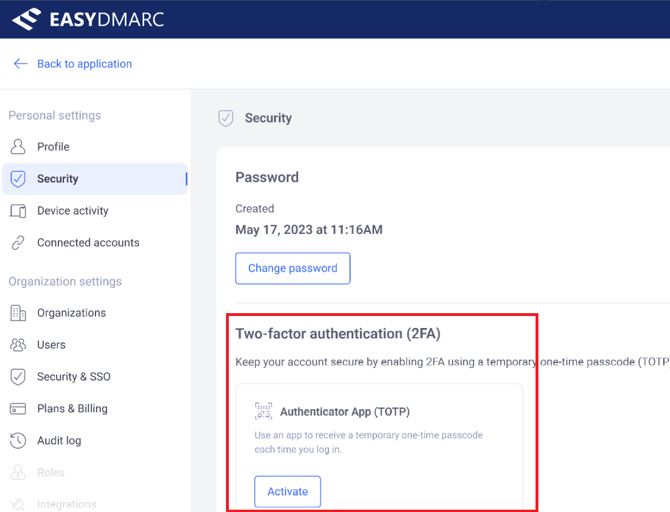
Task: Click the Connected accounts link icon
Action: coord(18,243)
